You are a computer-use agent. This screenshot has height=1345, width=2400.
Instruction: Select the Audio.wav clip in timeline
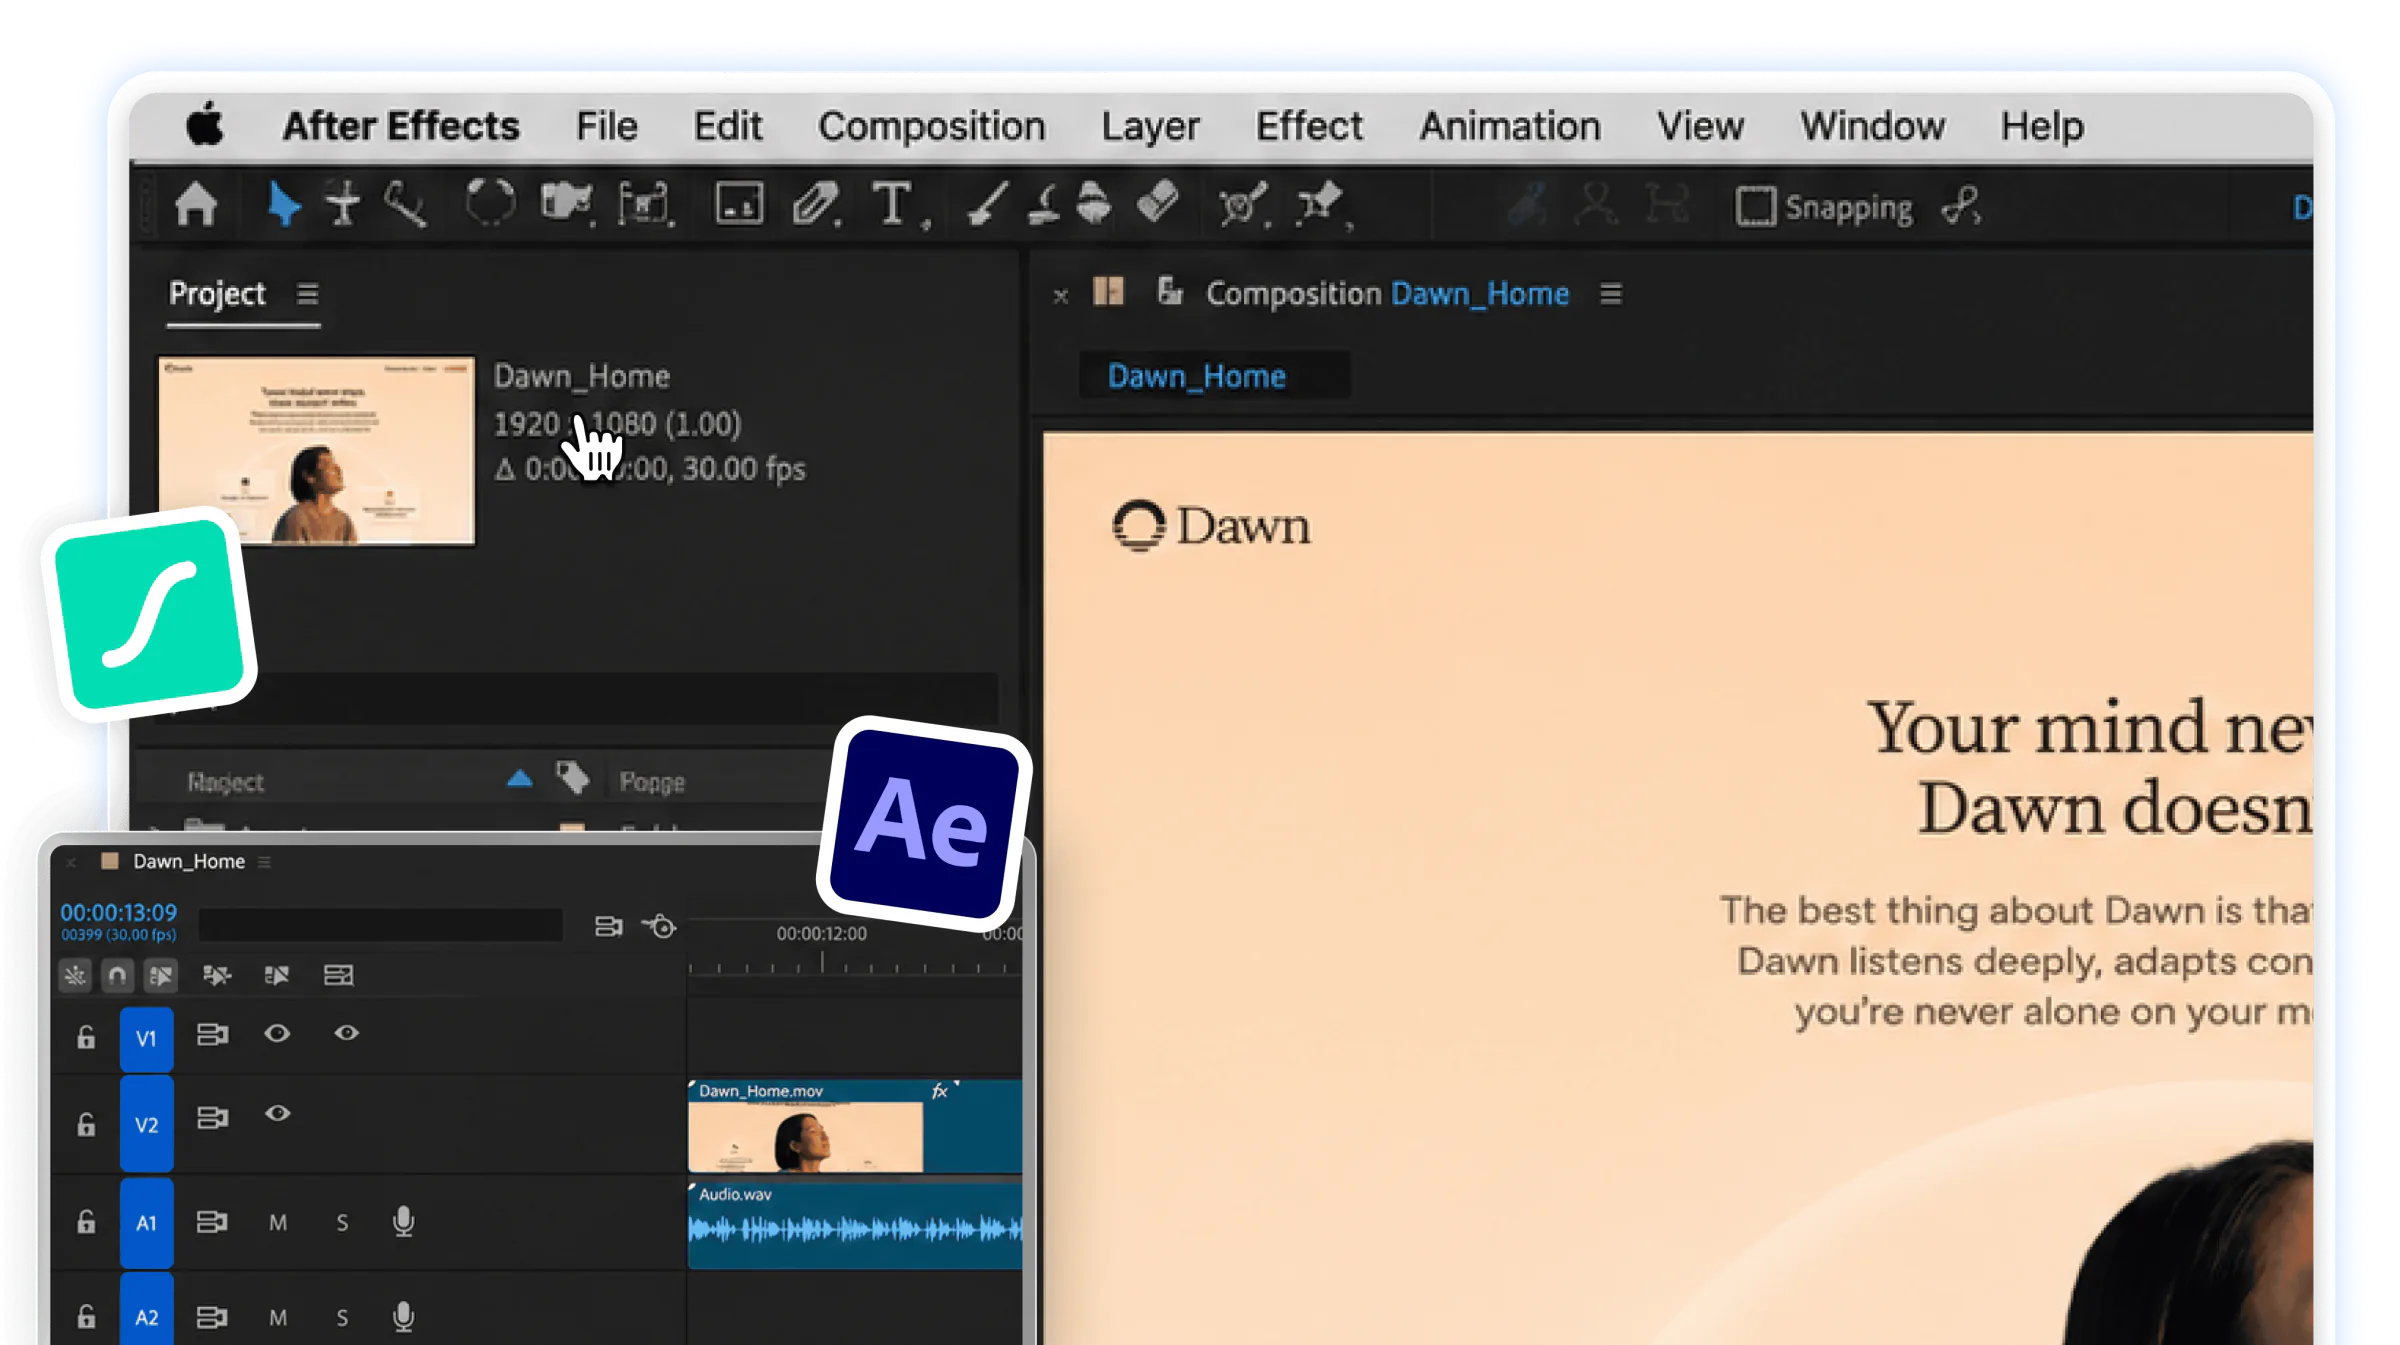855,1226
